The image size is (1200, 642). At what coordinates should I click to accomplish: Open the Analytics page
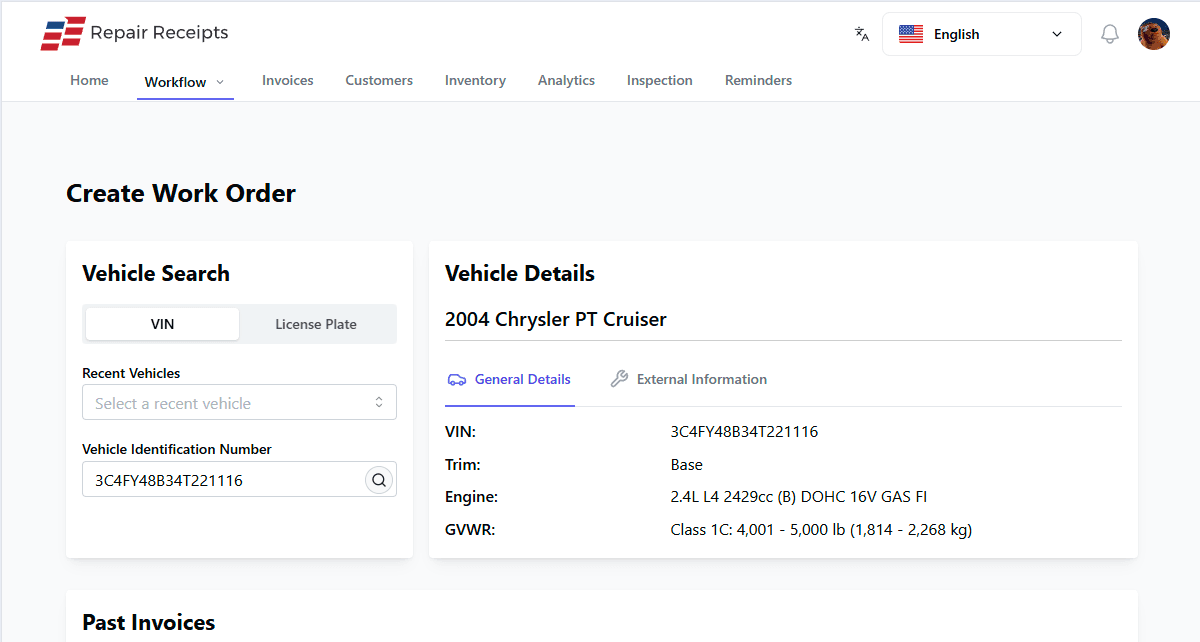pos(566,80)
